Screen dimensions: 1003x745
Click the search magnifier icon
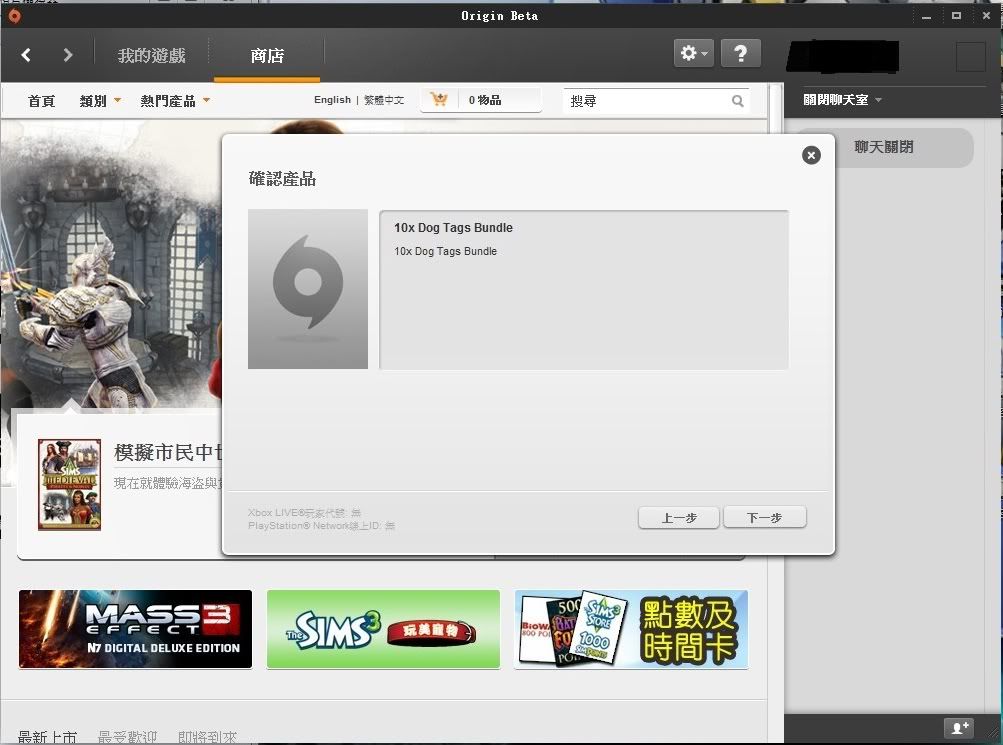tap(738, 101)
